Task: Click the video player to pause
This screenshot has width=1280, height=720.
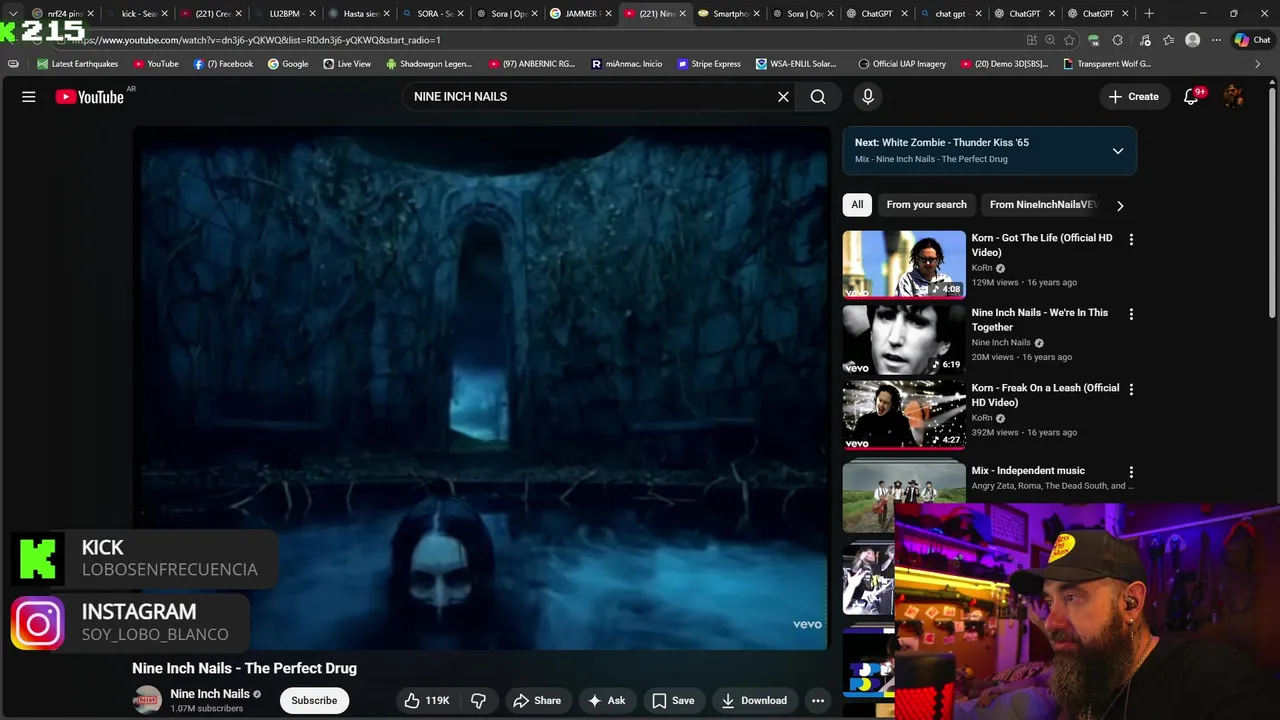Action: coord(481,388)
